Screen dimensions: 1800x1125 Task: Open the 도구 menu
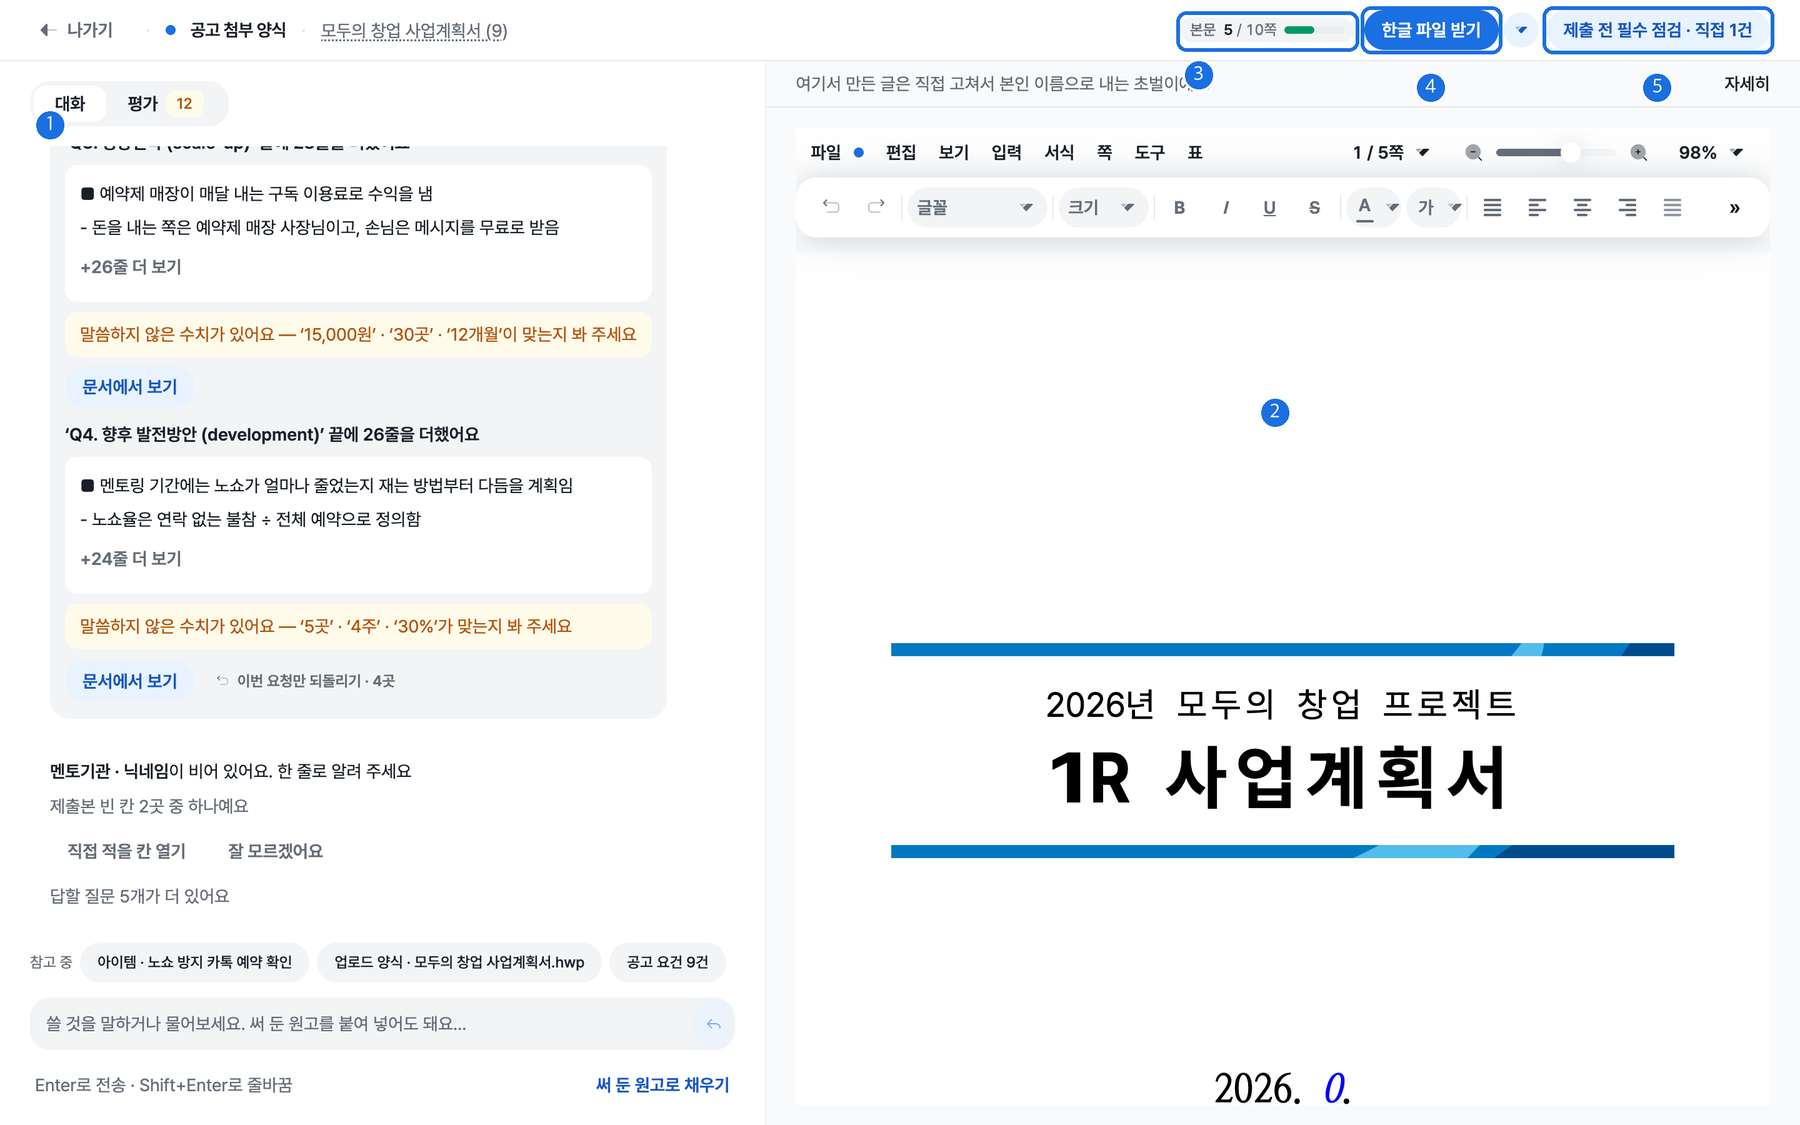1149,153
